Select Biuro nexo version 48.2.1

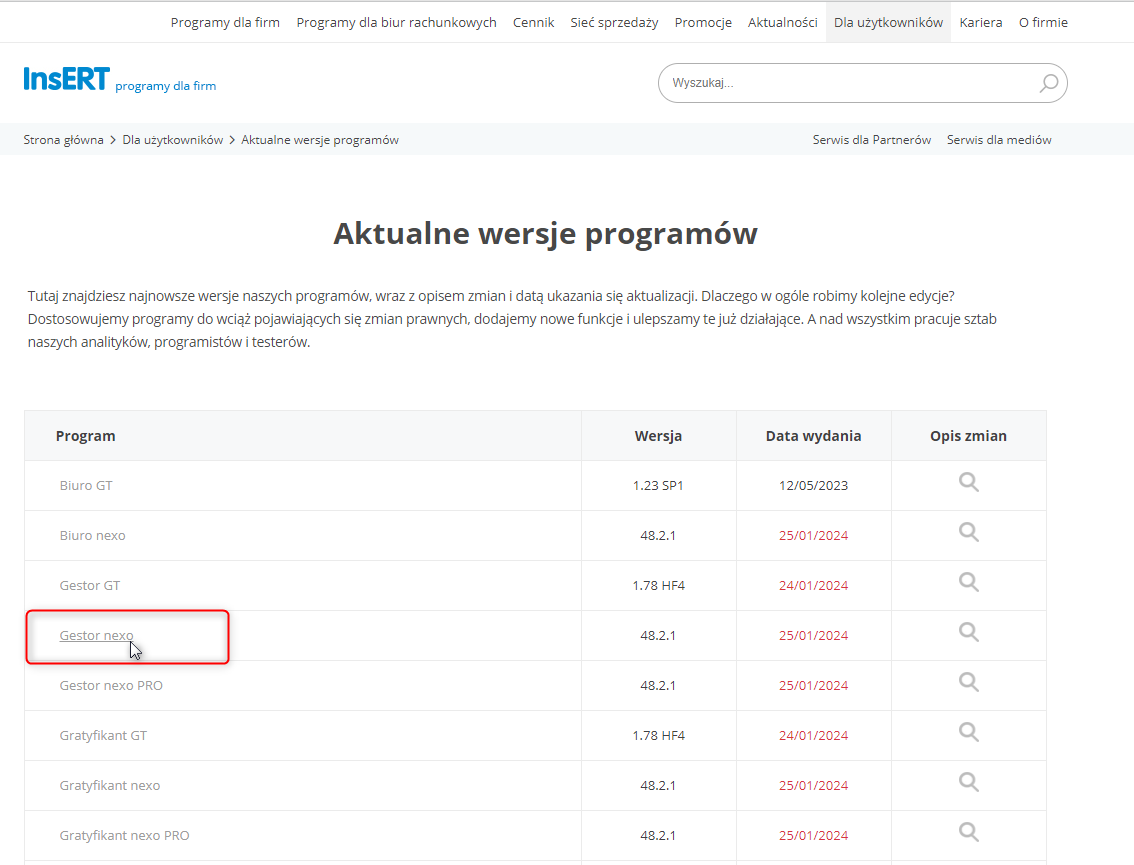click(x=658, y=535)
